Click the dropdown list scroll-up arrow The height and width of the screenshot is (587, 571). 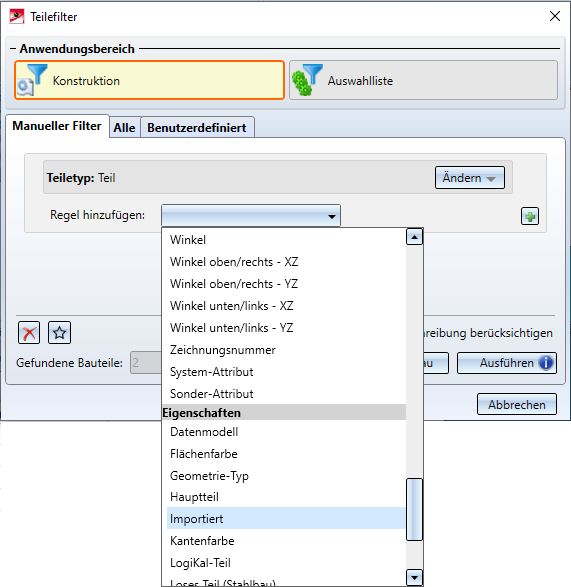414,237
